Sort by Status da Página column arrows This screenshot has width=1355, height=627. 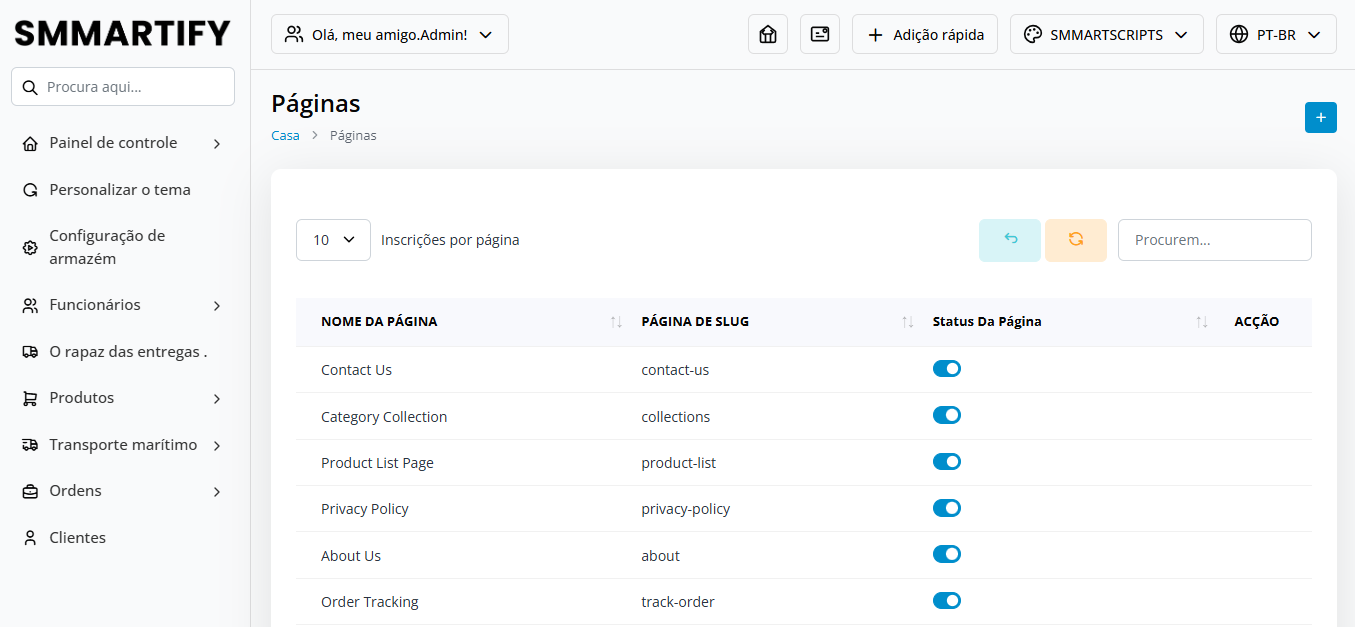click(x=1201, y=322)
